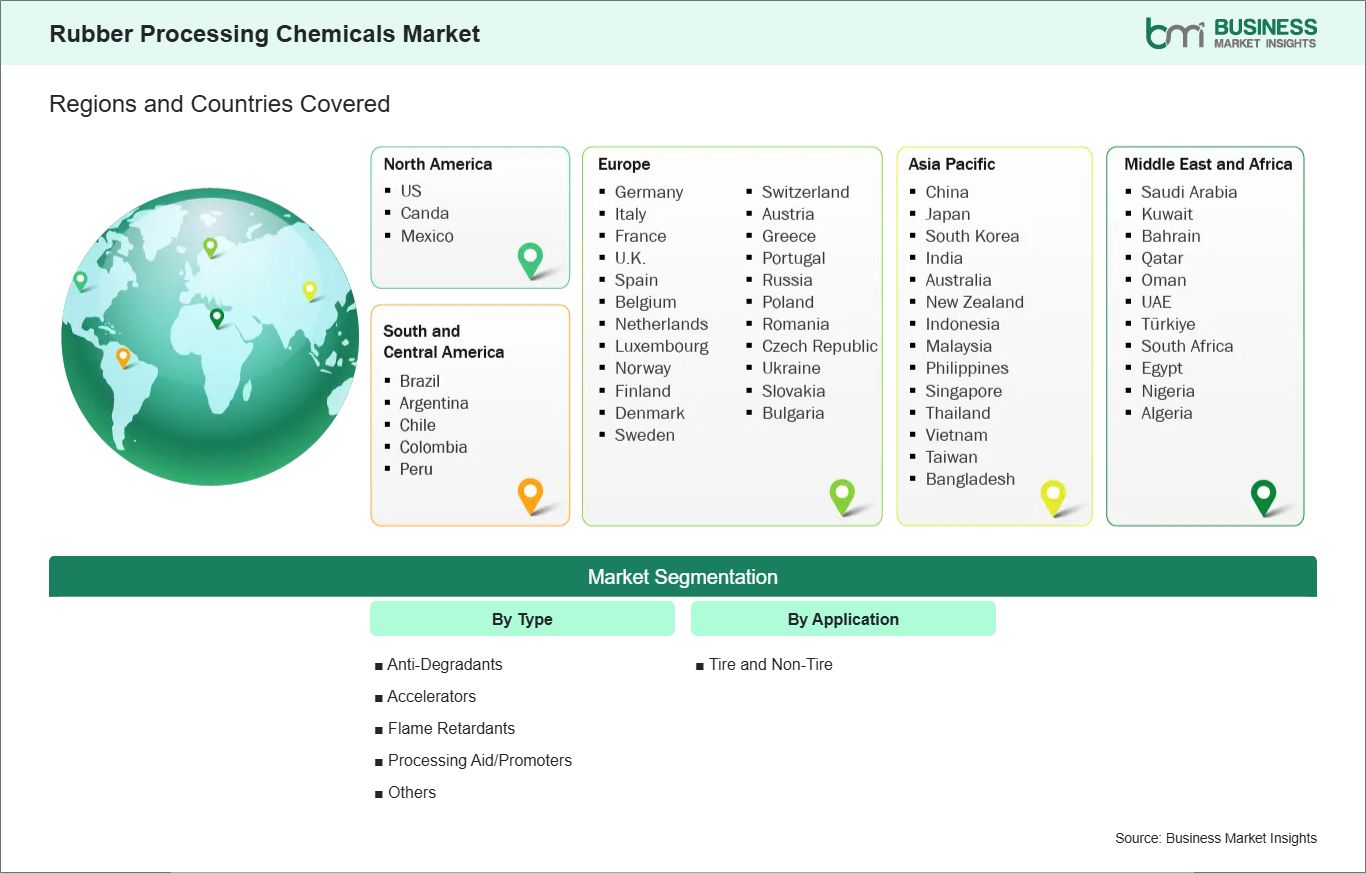Click the Europe card's green pin marker
The width and height of the screenshot is (1366, 874).
(x=843, y=495)
